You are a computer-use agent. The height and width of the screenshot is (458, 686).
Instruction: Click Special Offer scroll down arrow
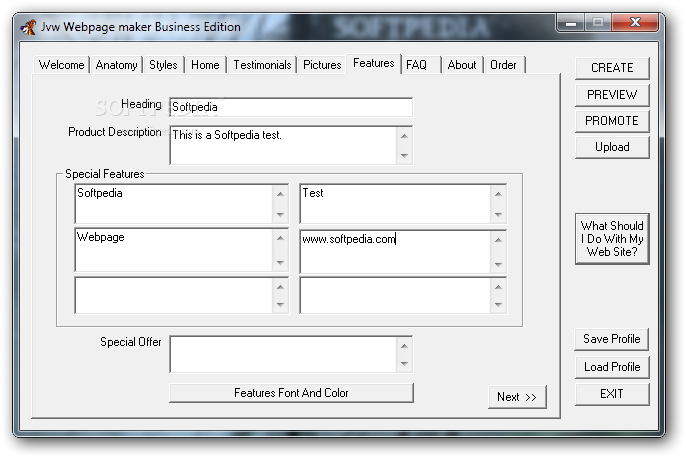(x=404, y=364)
